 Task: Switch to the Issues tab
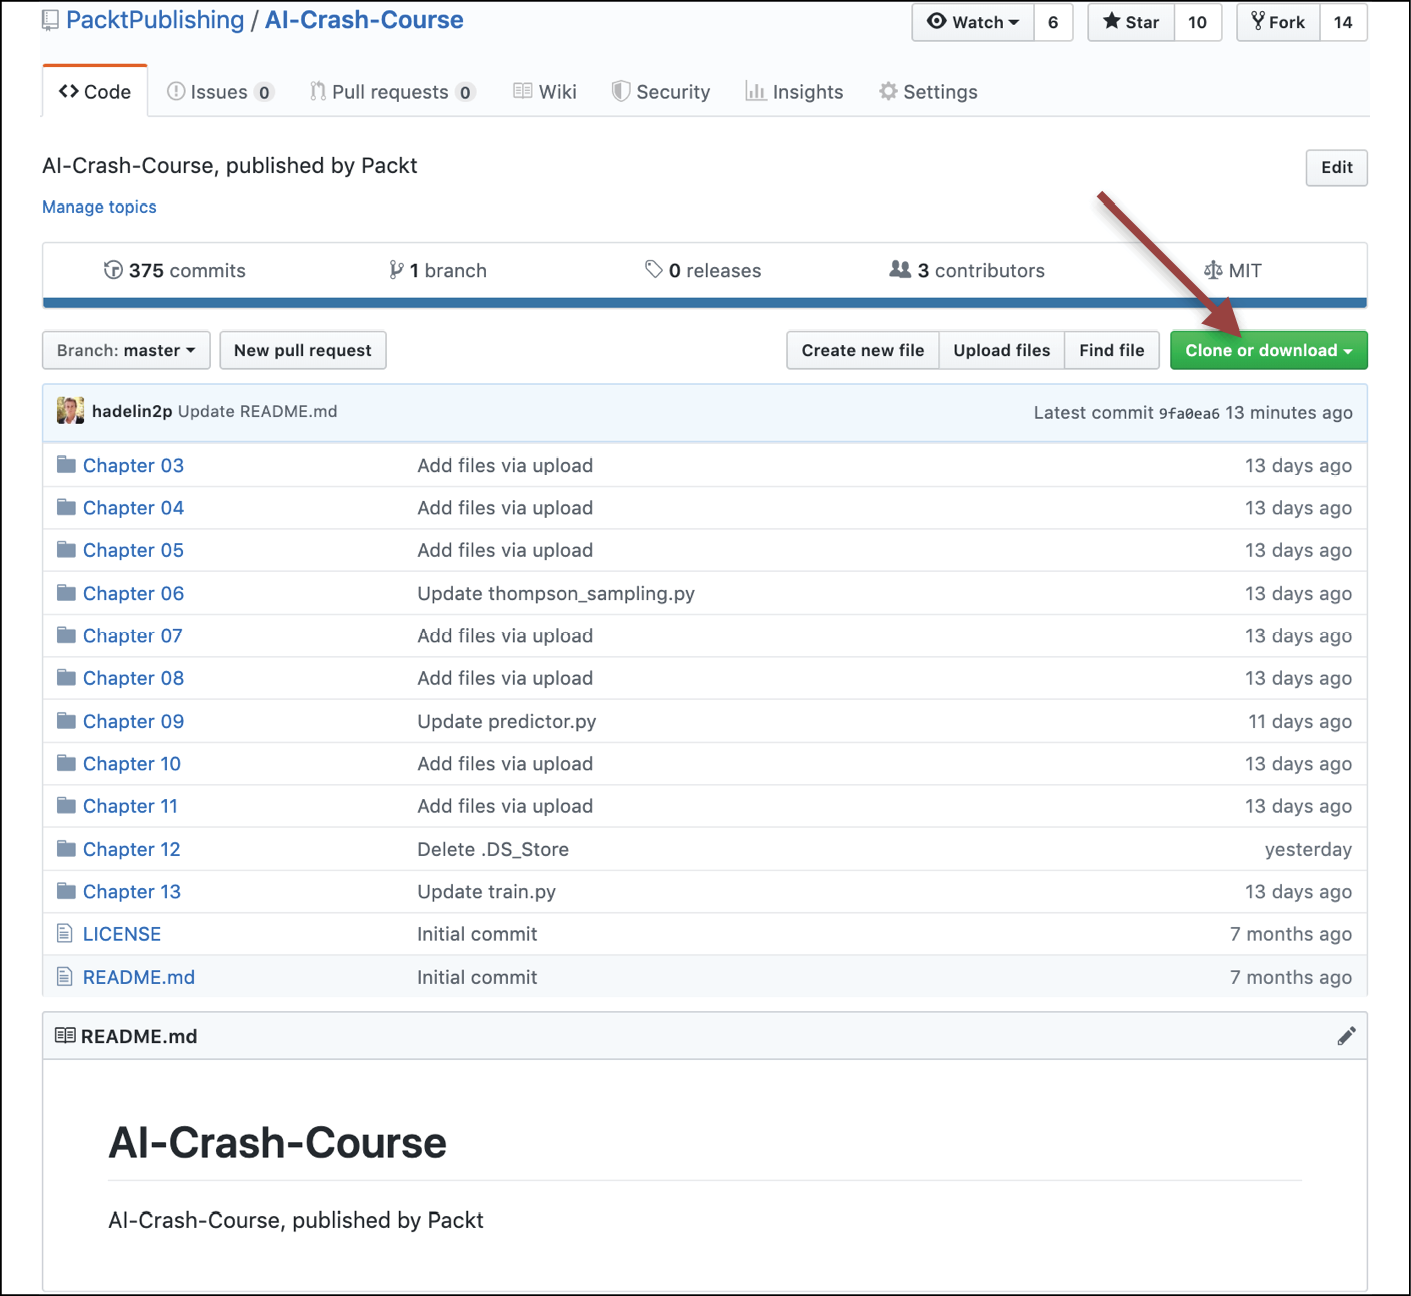[x=219, y=92]
